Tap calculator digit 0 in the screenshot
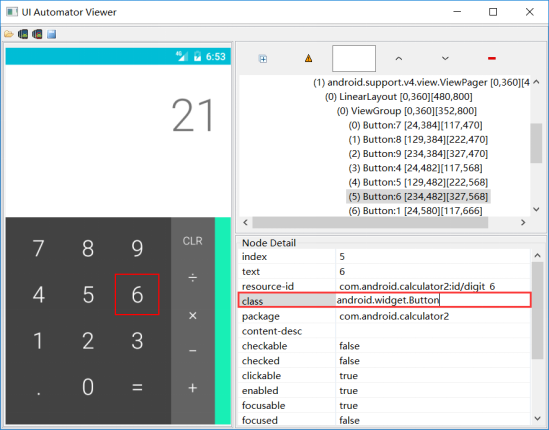Viewport: 549px width, 430px height. pyautogui.click(x=88, y=387)
